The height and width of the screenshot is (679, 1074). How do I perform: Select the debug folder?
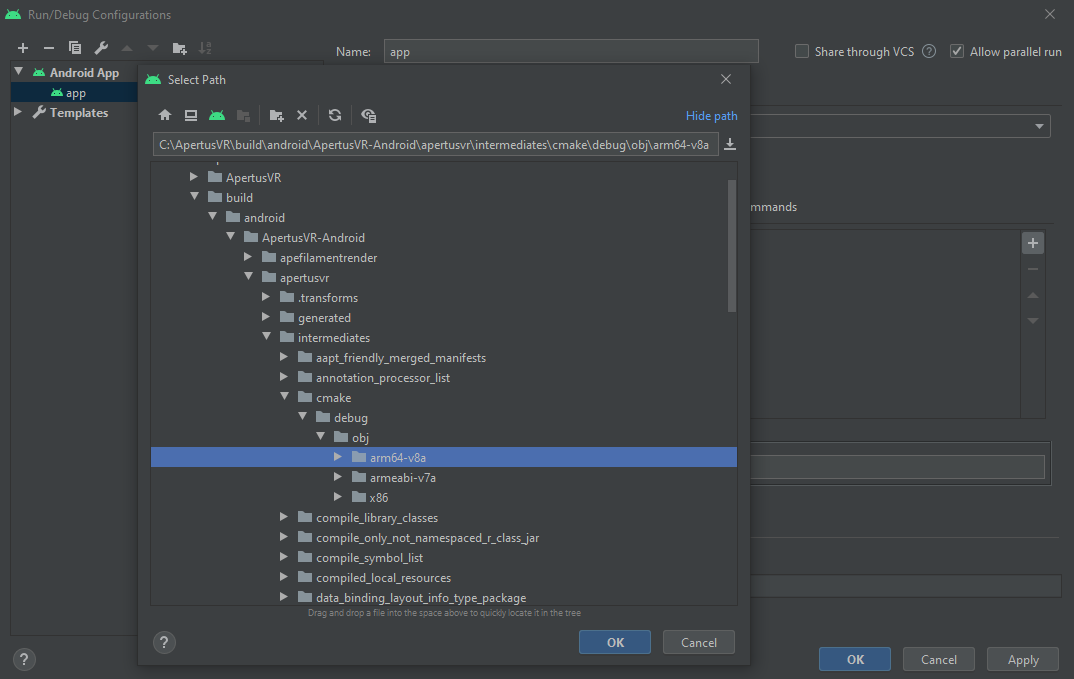click(351, 417)
